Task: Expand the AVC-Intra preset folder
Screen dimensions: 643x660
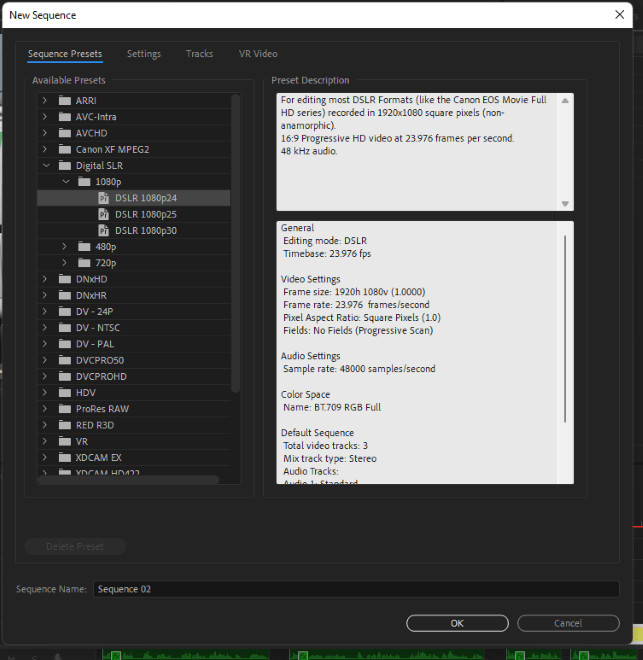Action: (x=45, y=117)
